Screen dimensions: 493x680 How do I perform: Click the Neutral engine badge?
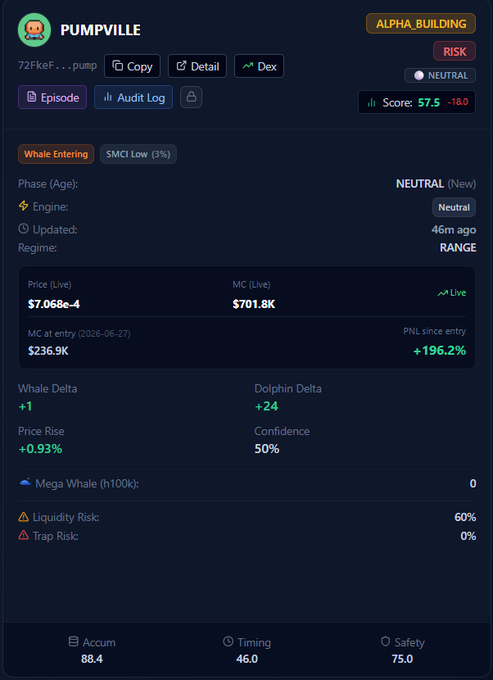pos(454,207)
